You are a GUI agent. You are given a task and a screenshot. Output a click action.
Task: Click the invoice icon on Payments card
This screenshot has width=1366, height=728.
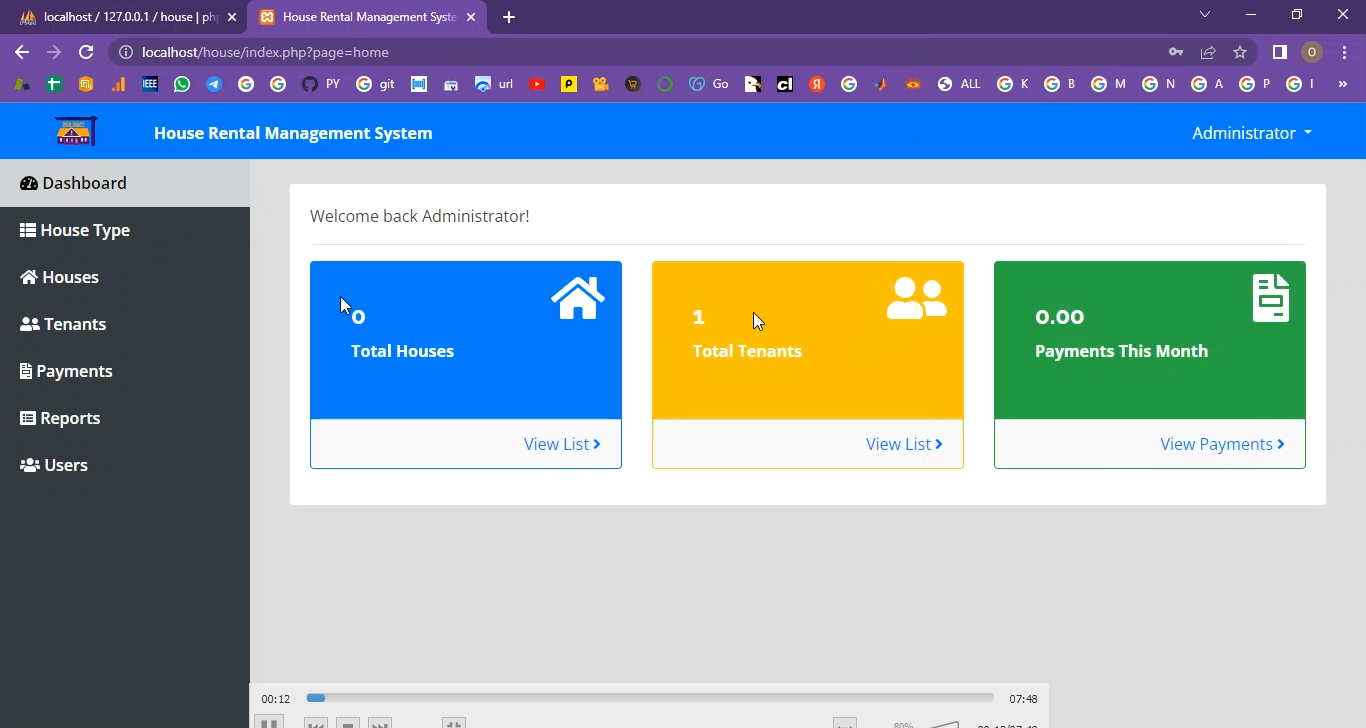point(1271,298)
